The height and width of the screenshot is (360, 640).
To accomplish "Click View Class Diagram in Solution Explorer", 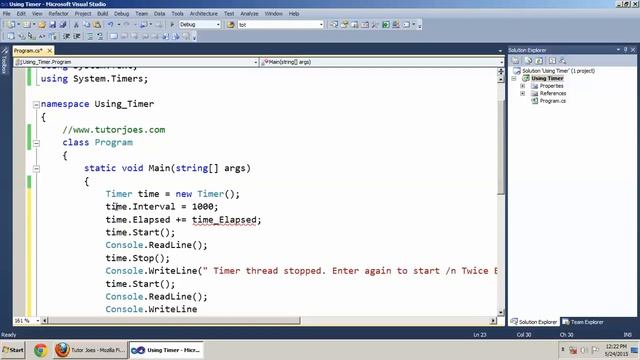I will pos(563,61).
